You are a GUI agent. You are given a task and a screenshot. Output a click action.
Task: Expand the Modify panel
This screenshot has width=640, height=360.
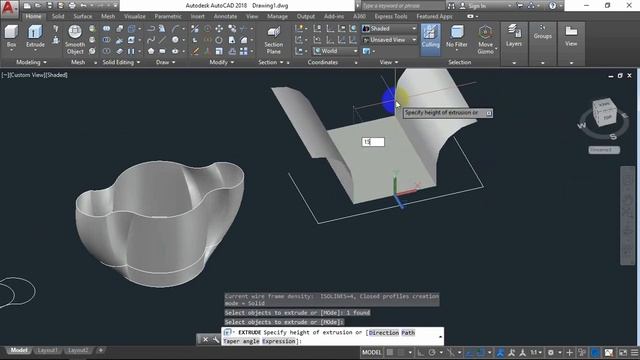click(222, 62)
